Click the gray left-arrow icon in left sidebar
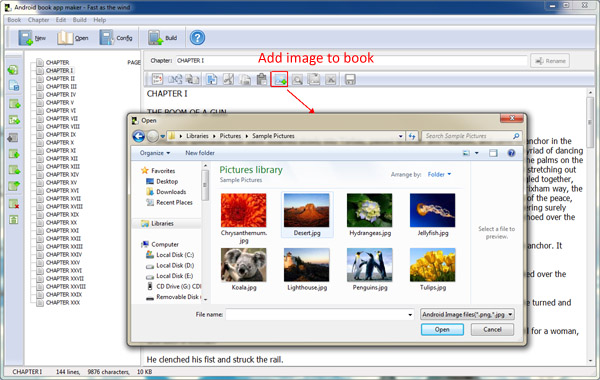The height and width of the screenshot is (380, 600). 13,138
